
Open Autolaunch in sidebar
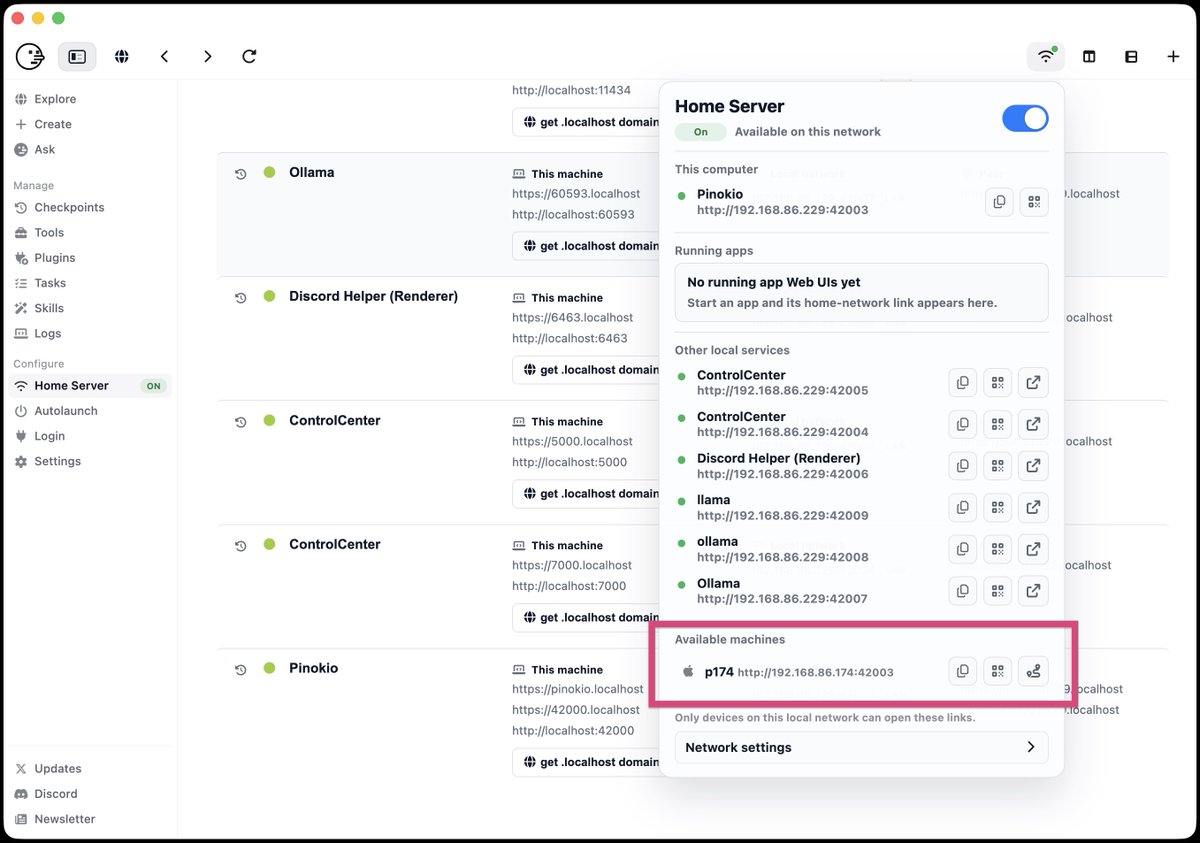[66, 411]
